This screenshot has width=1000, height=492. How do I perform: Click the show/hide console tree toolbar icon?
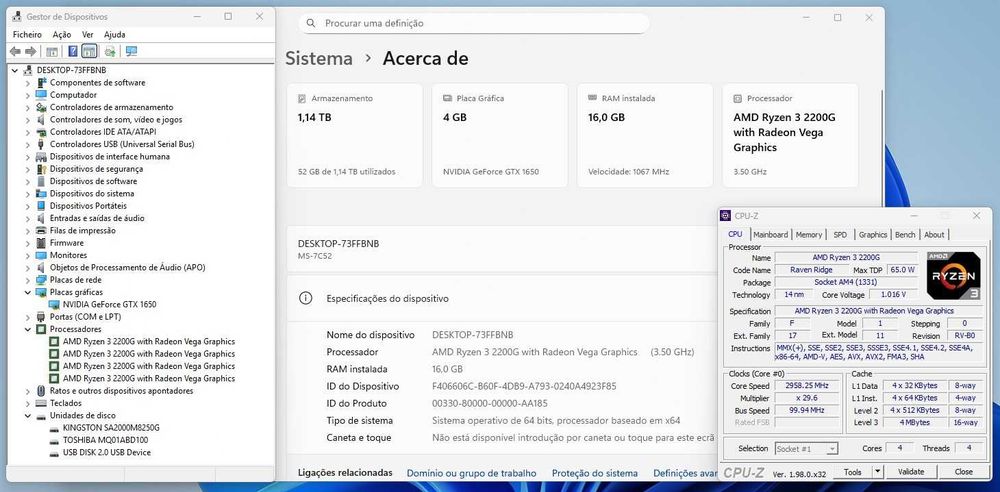click(x=52, y=52)
